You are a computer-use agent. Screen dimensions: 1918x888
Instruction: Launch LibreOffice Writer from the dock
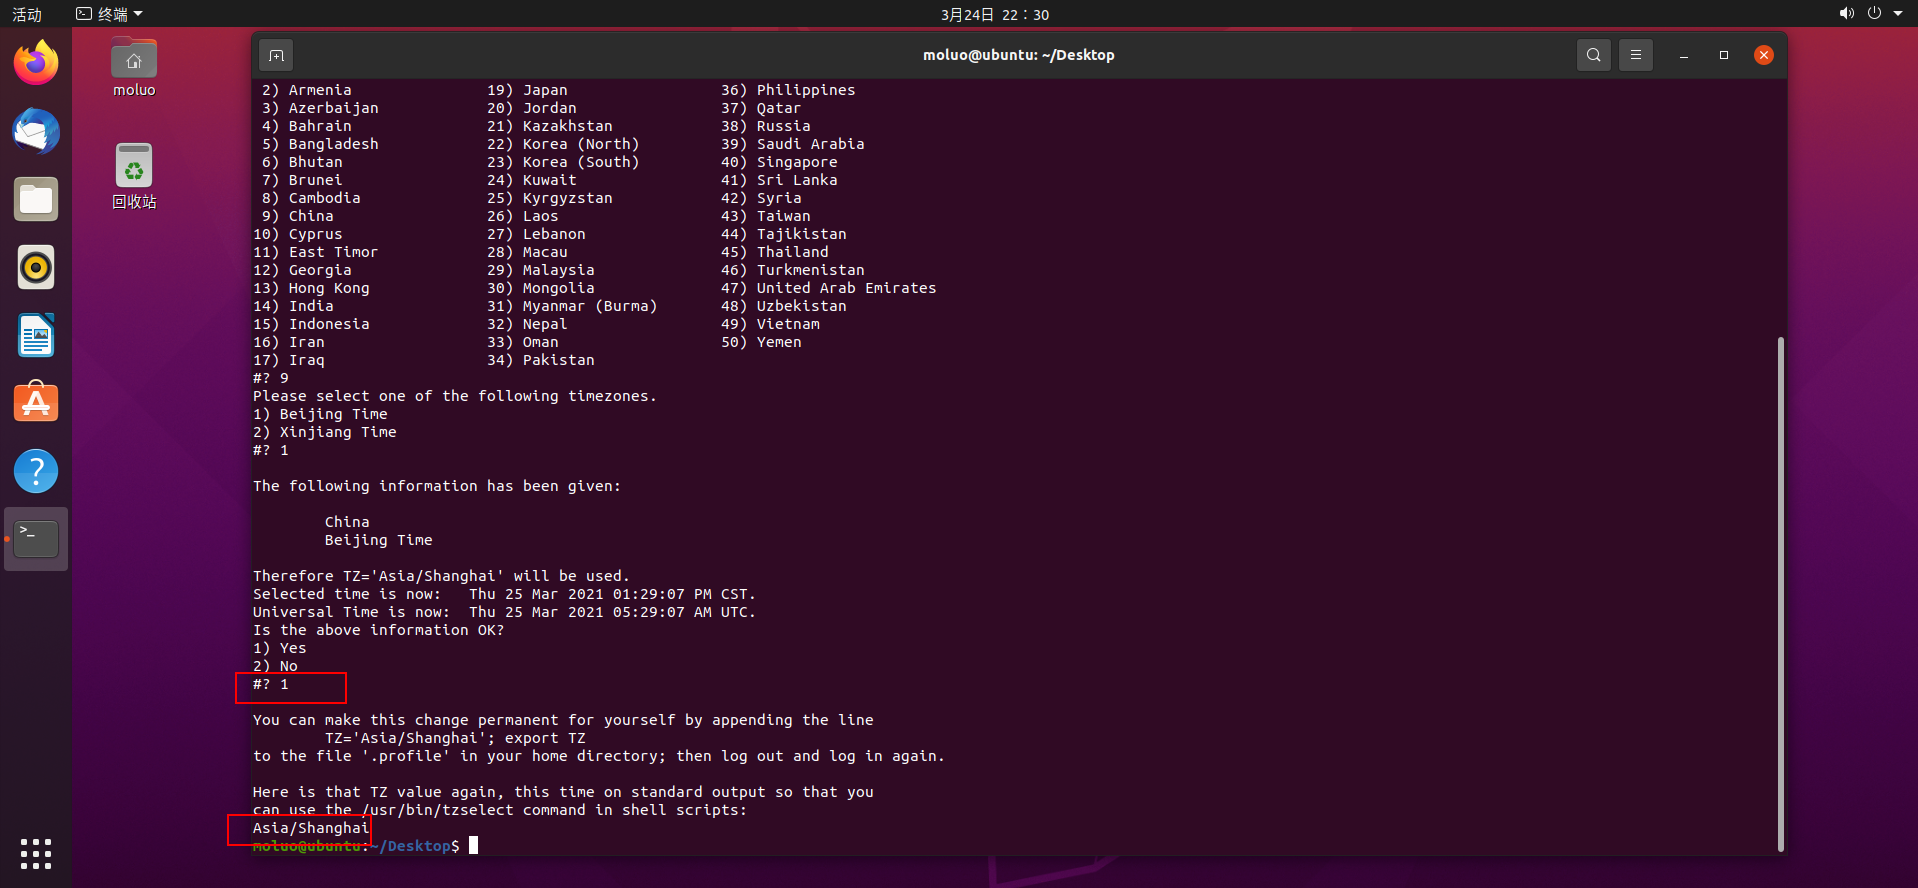[36, 335]
